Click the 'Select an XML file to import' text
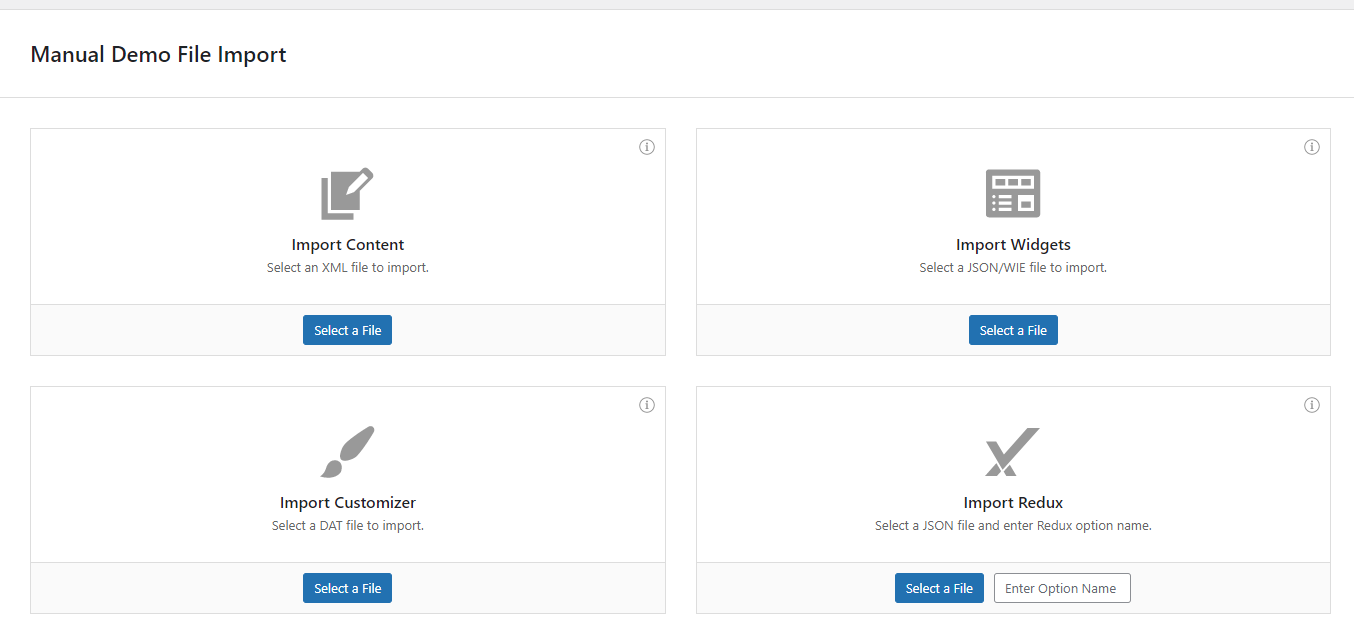This screenshot has width=1354, height=630. (x=348, y=268)
